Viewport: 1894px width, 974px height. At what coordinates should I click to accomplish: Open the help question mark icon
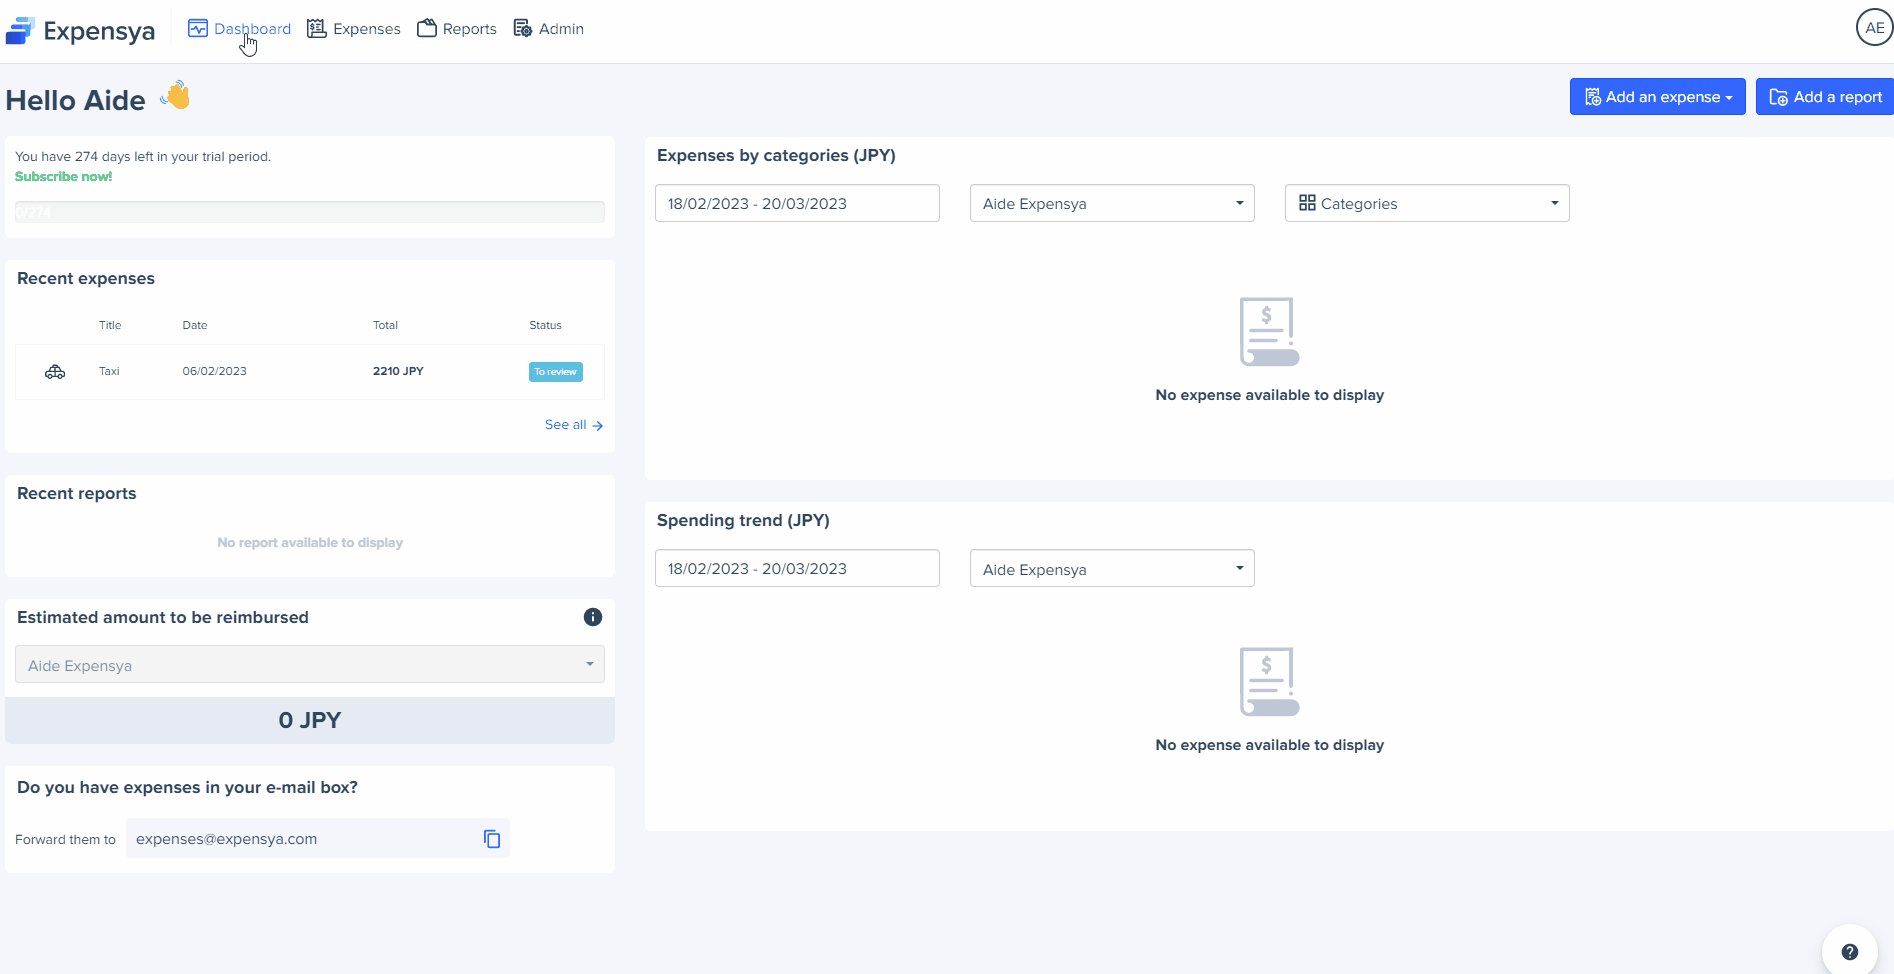click(x=1849, y=952)
